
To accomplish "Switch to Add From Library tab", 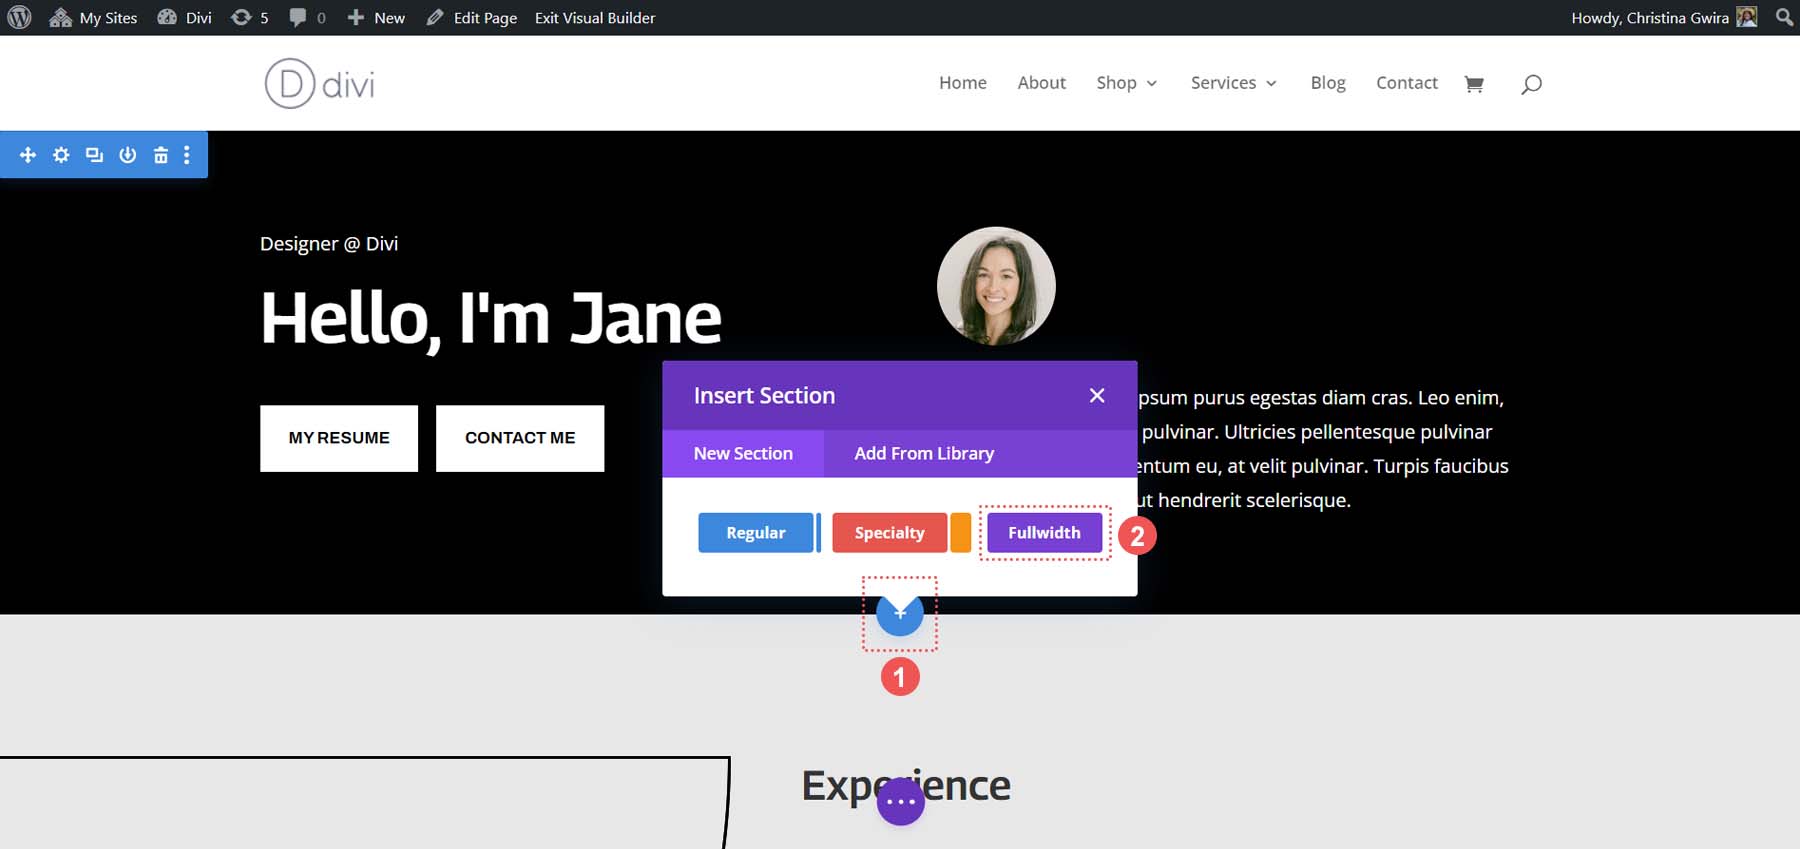I will 924,454.
